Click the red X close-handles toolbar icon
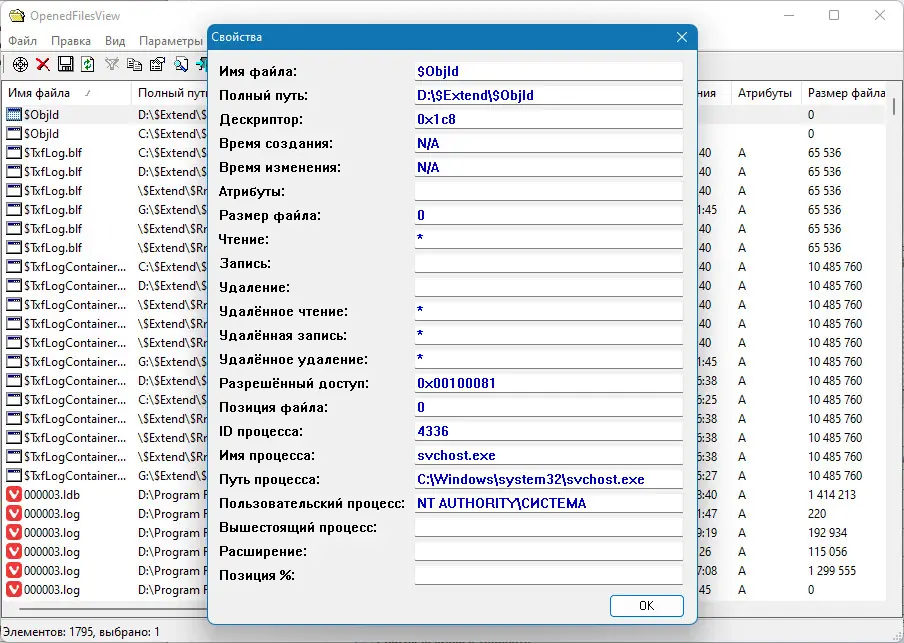 (x=43, y=64)
